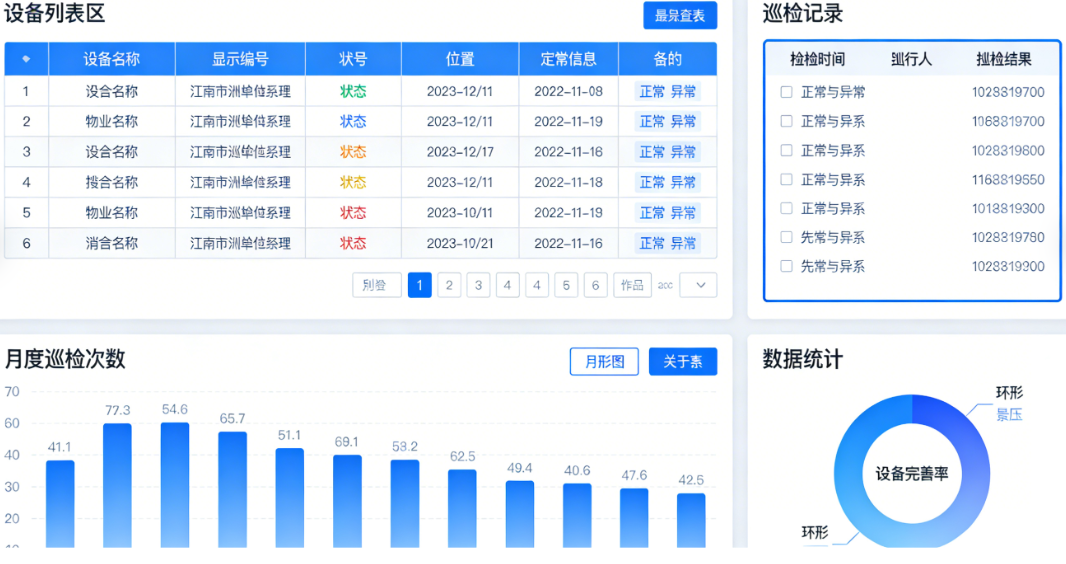Click the bar labeled 77.3

(x=117, y=484)
